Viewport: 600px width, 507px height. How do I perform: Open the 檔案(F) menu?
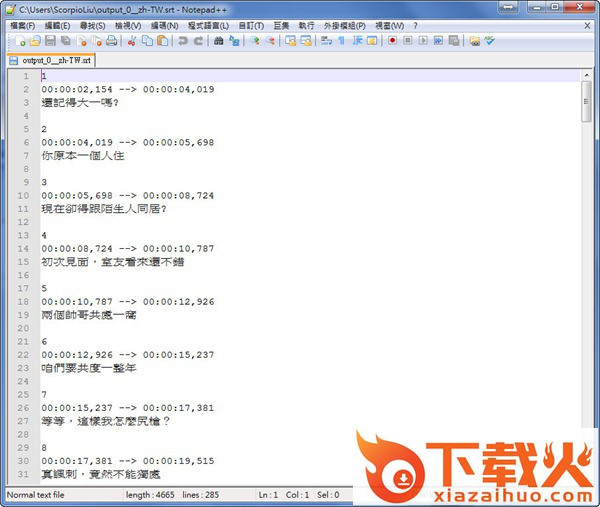22,25
